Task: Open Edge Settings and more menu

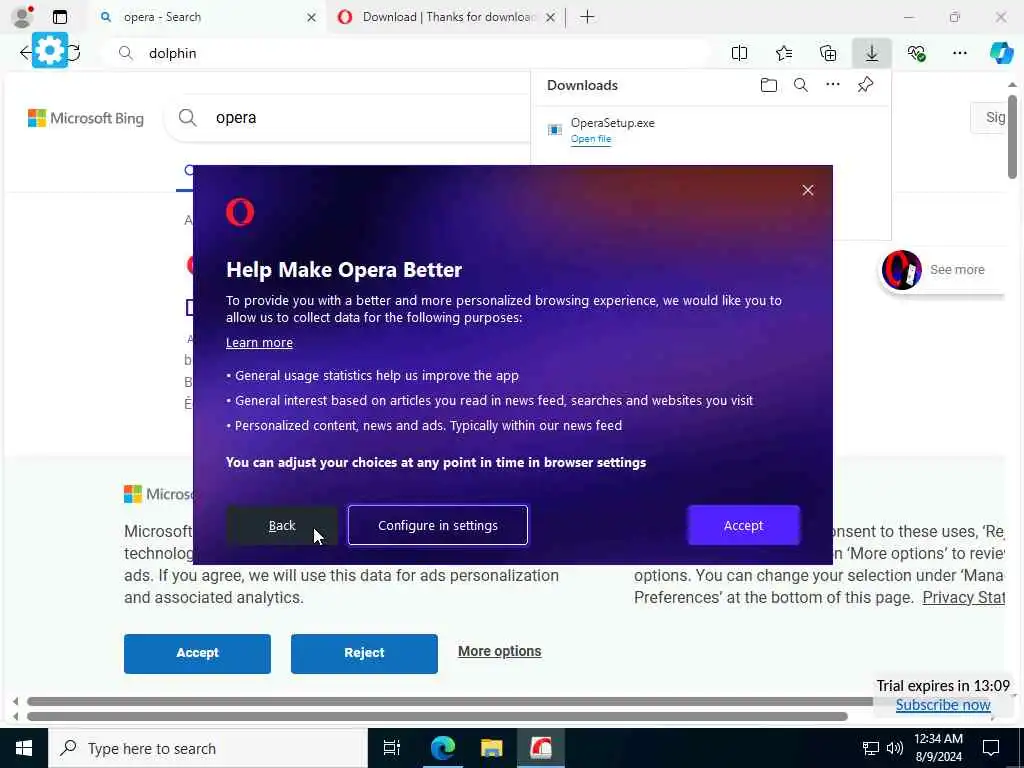Action: pyautogui.click(x=959, y=53)
